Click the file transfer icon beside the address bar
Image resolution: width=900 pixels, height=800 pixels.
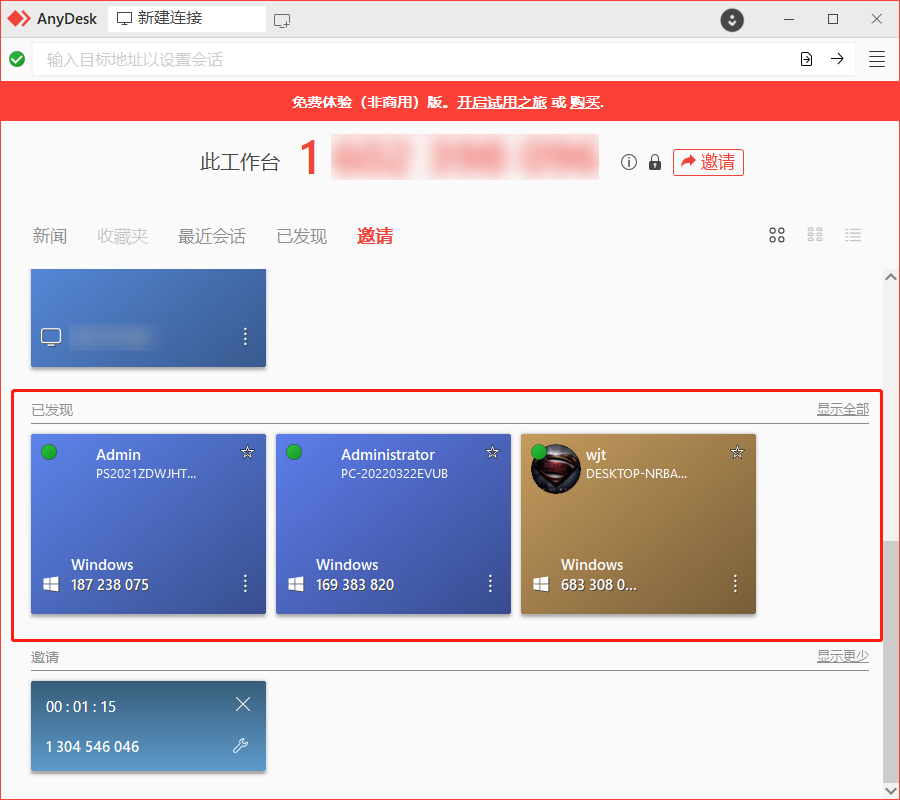coord(806,59)
